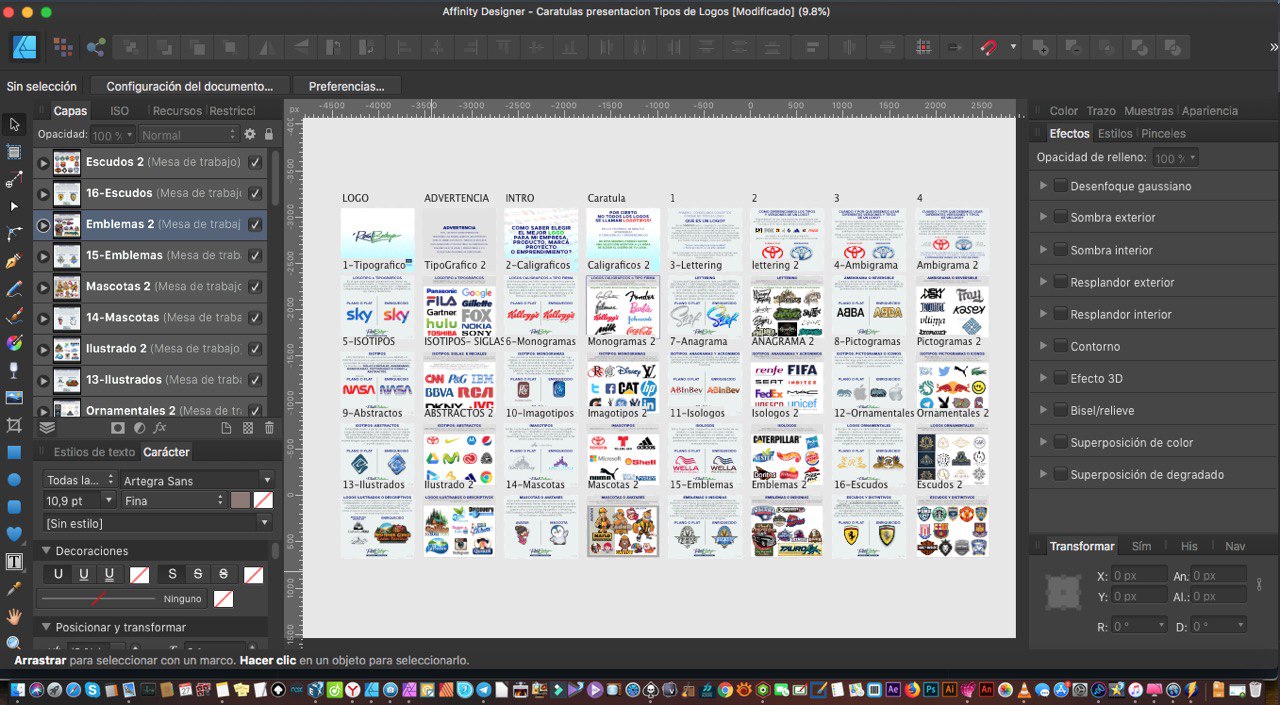Toggle the snapping magnet icon
1280x705 pixels.
click(x=988, y=47)
